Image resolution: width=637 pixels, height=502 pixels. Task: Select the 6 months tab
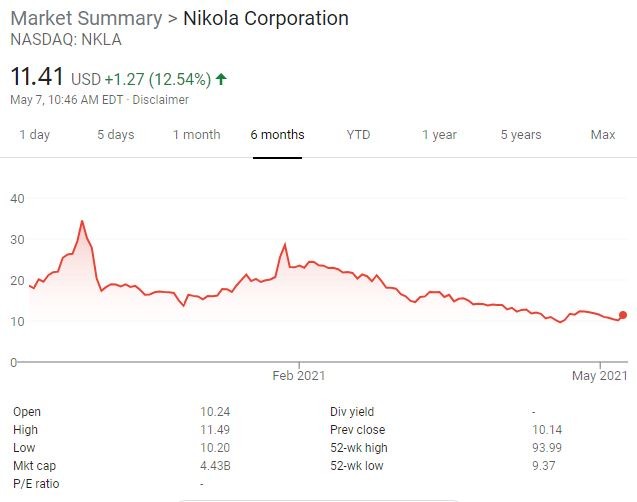[x=278, y=135]
